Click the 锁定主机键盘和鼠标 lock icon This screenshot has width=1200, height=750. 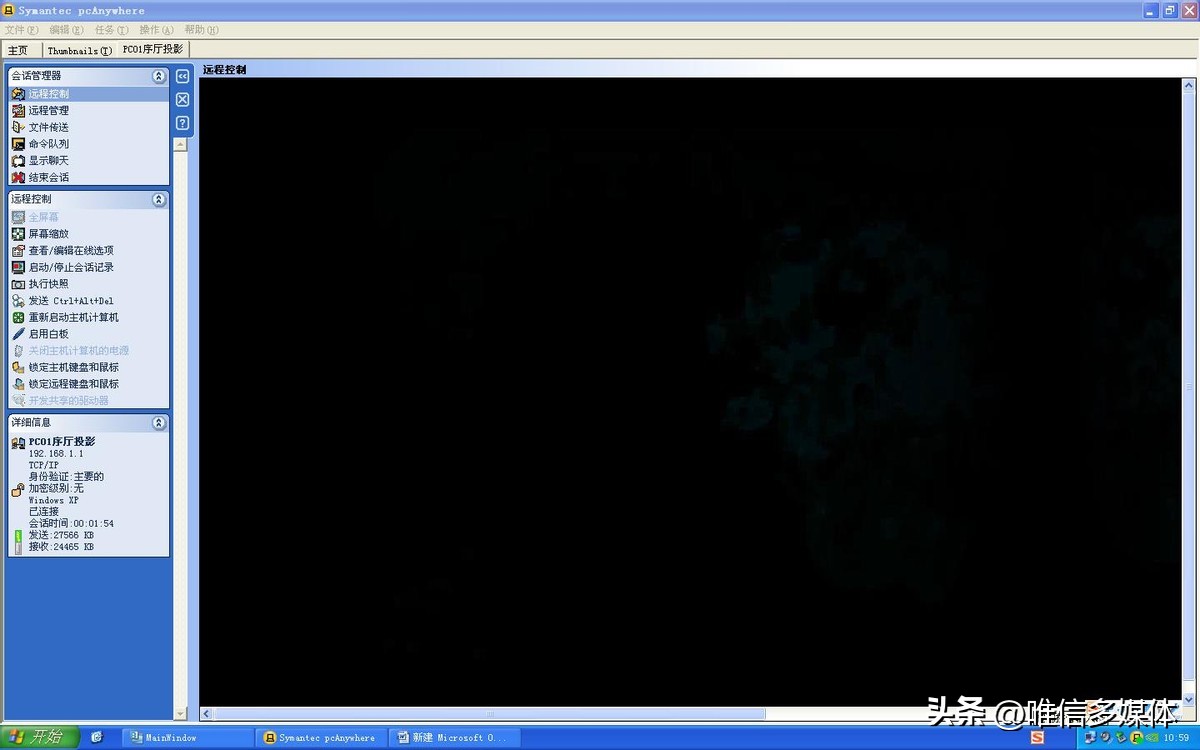[x=18, y=367]
